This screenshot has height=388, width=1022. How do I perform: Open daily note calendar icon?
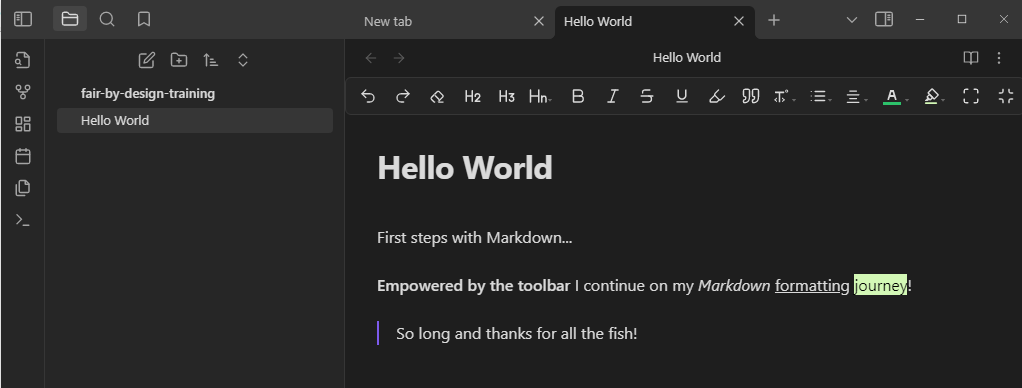[23, 156]
